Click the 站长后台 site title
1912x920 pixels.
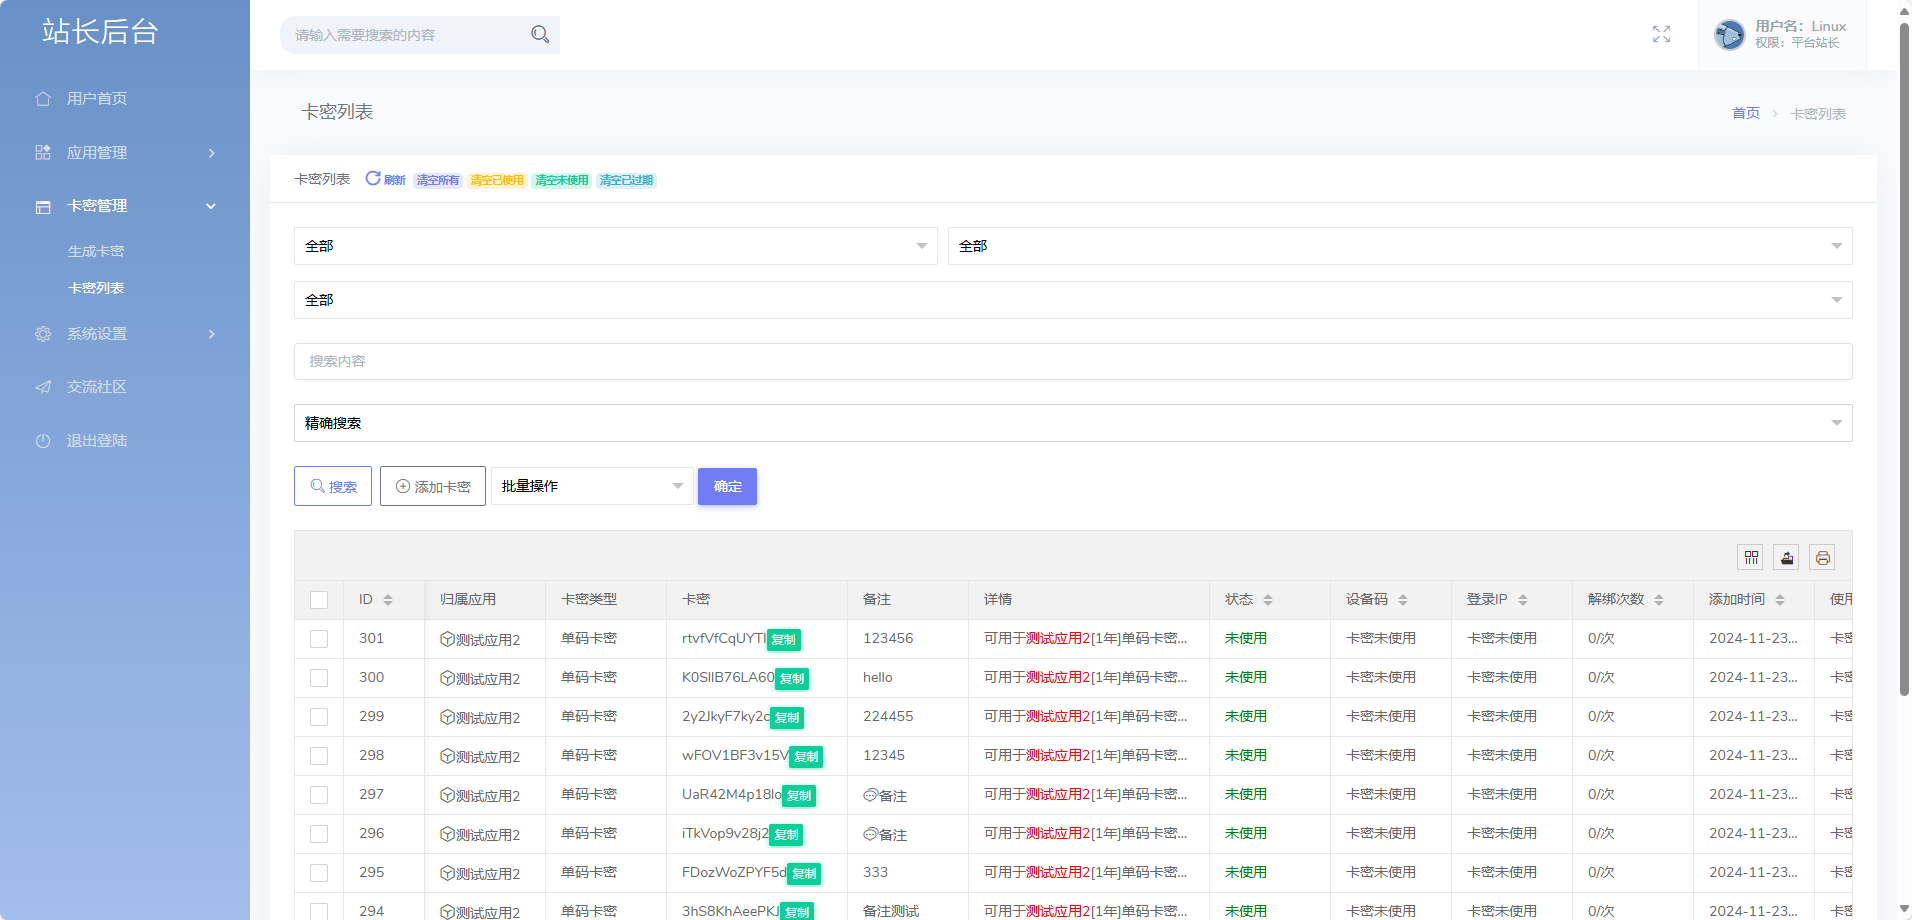(x=100, y=32)
